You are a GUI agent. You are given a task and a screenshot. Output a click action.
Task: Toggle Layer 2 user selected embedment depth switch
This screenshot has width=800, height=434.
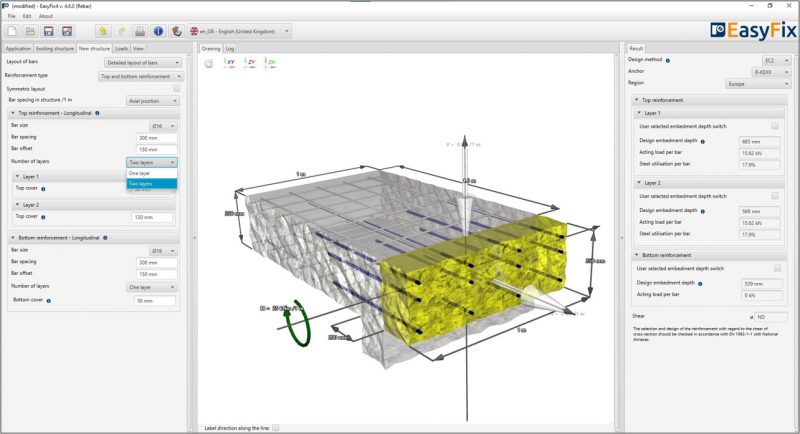tap(775, 196)
